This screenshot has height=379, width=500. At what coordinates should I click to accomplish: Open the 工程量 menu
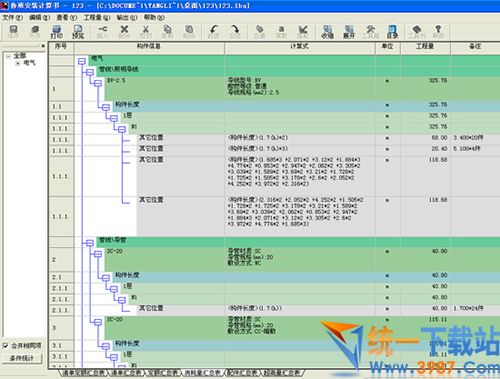click(97, 17)
